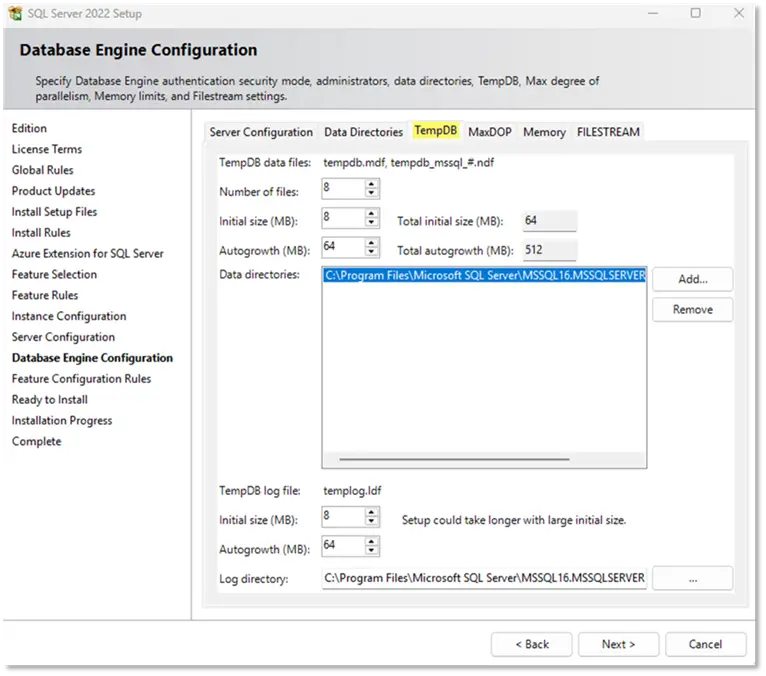Increase data files Initial size up arrow

[371, 213]
